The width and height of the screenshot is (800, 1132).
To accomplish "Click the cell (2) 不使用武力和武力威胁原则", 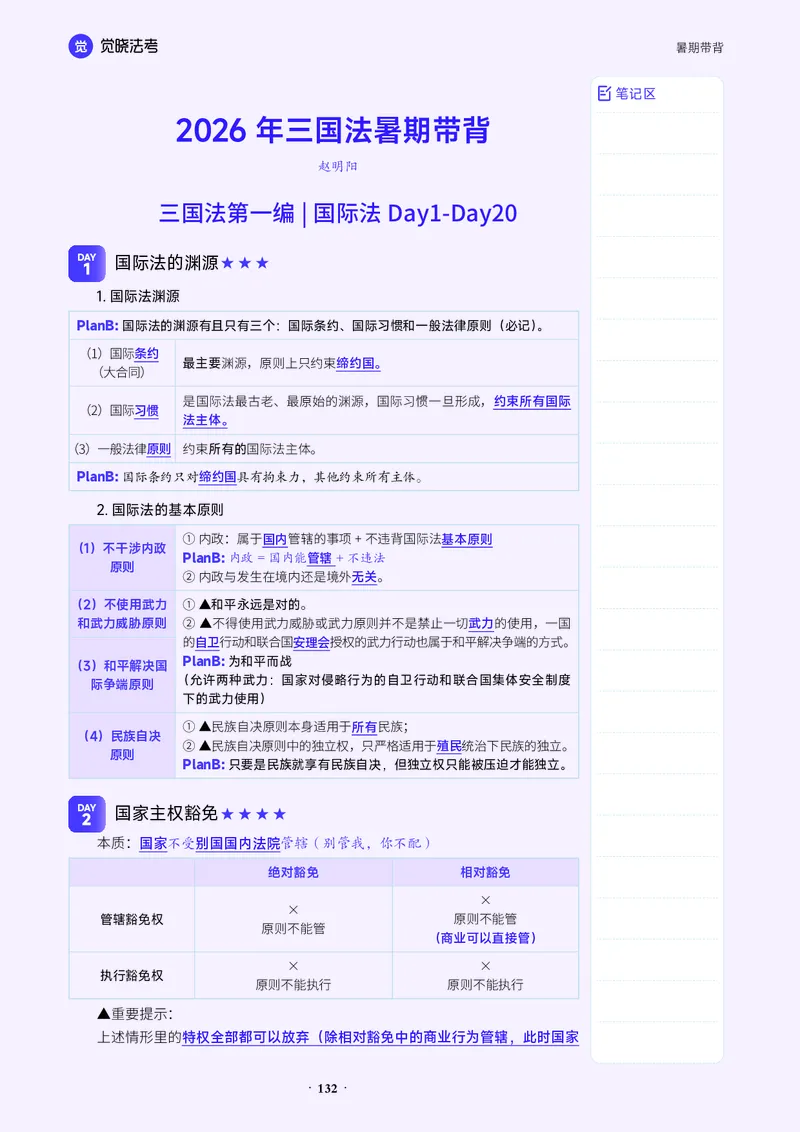I will coord(122,614).
